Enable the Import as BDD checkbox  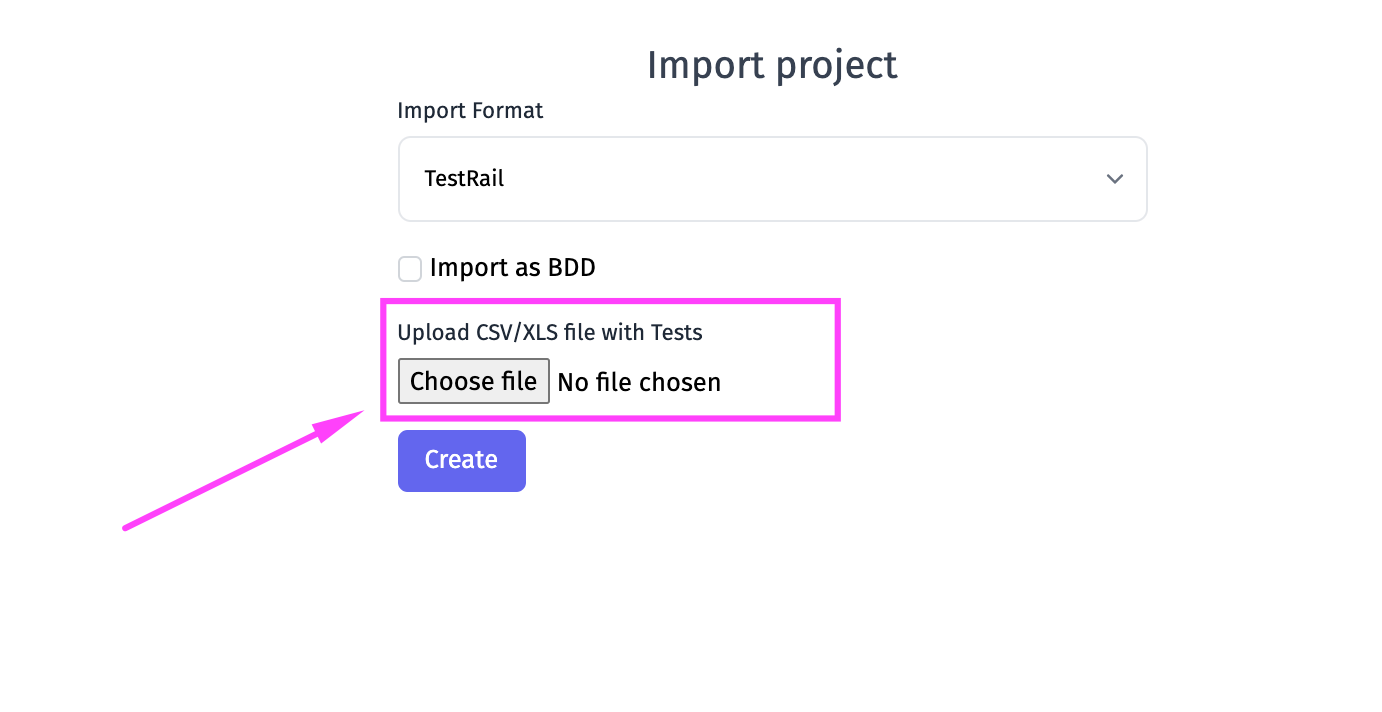(x=410, y=269)
